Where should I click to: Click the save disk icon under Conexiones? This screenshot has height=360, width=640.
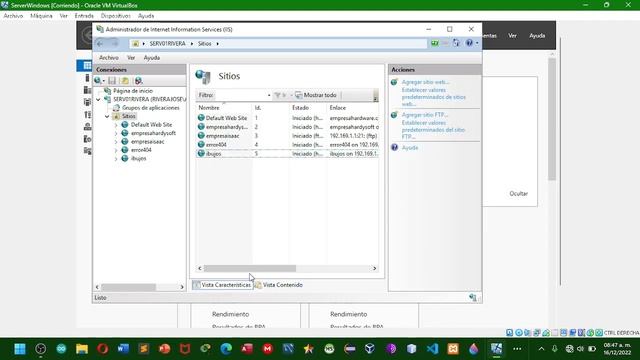tap(112, 81)
